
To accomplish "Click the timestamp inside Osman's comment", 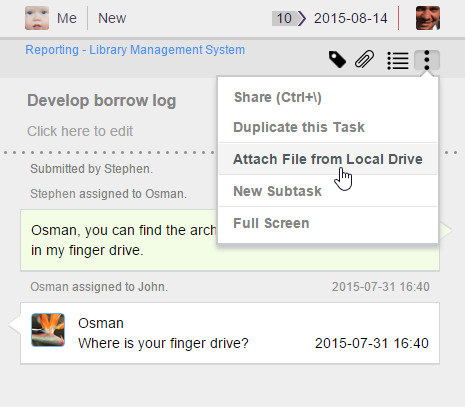I will (x=372, y=343).
